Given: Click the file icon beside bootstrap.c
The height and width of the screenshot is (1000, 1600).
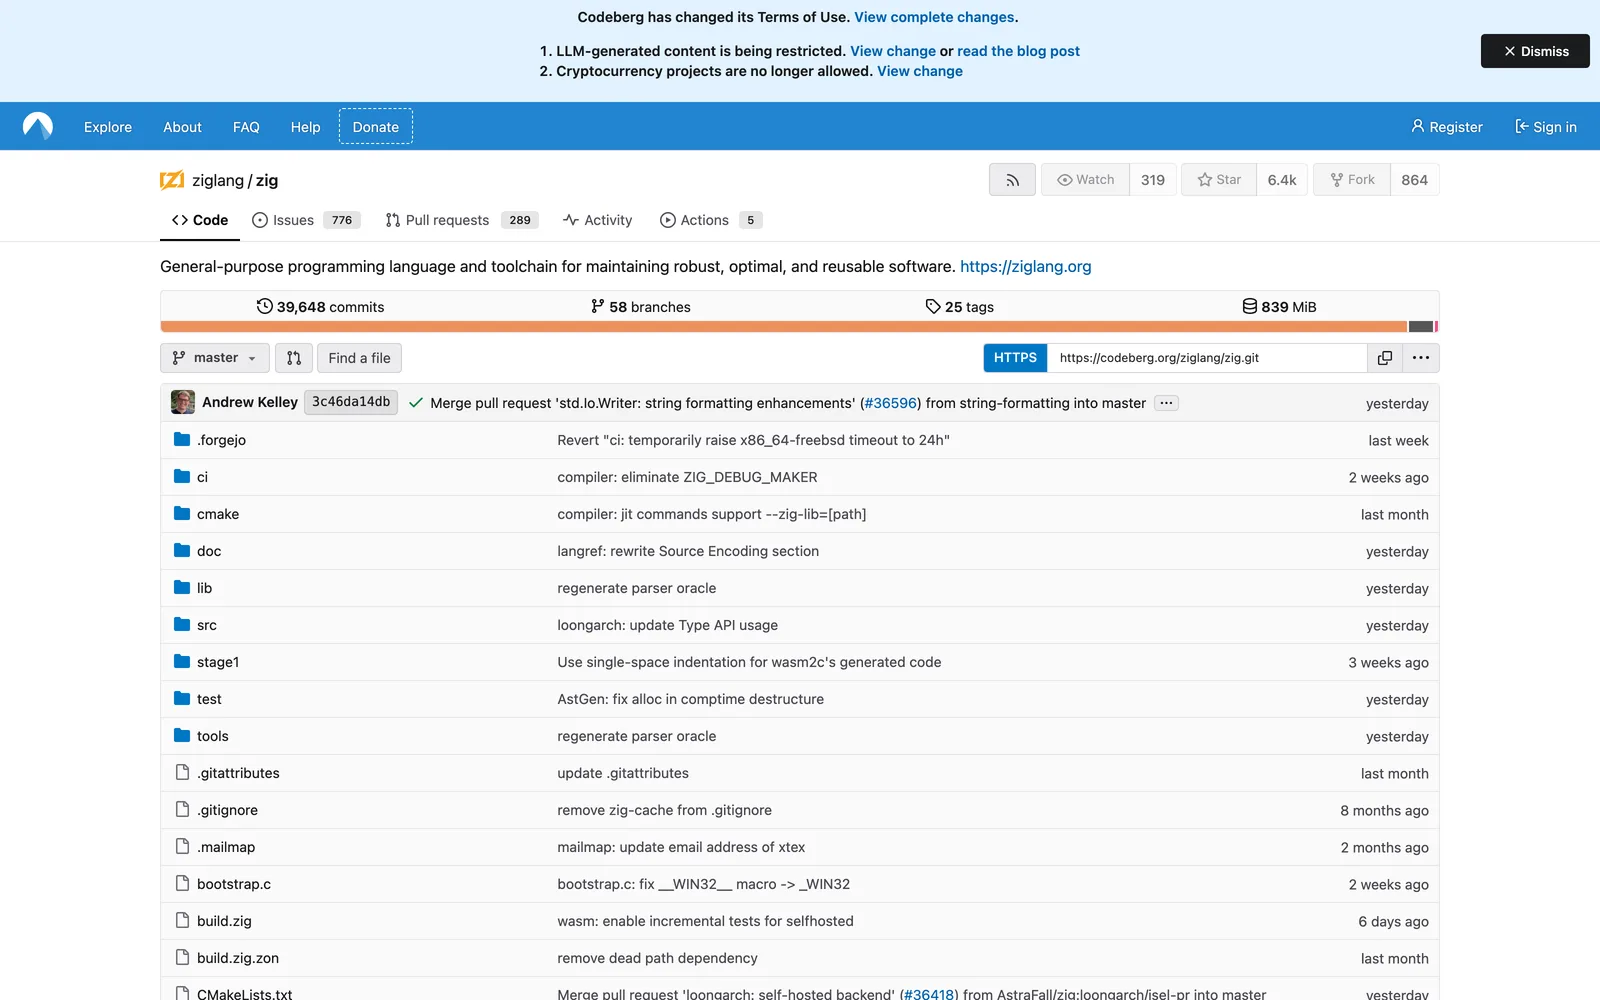Looking at the screenshot, I should [182, 883].
